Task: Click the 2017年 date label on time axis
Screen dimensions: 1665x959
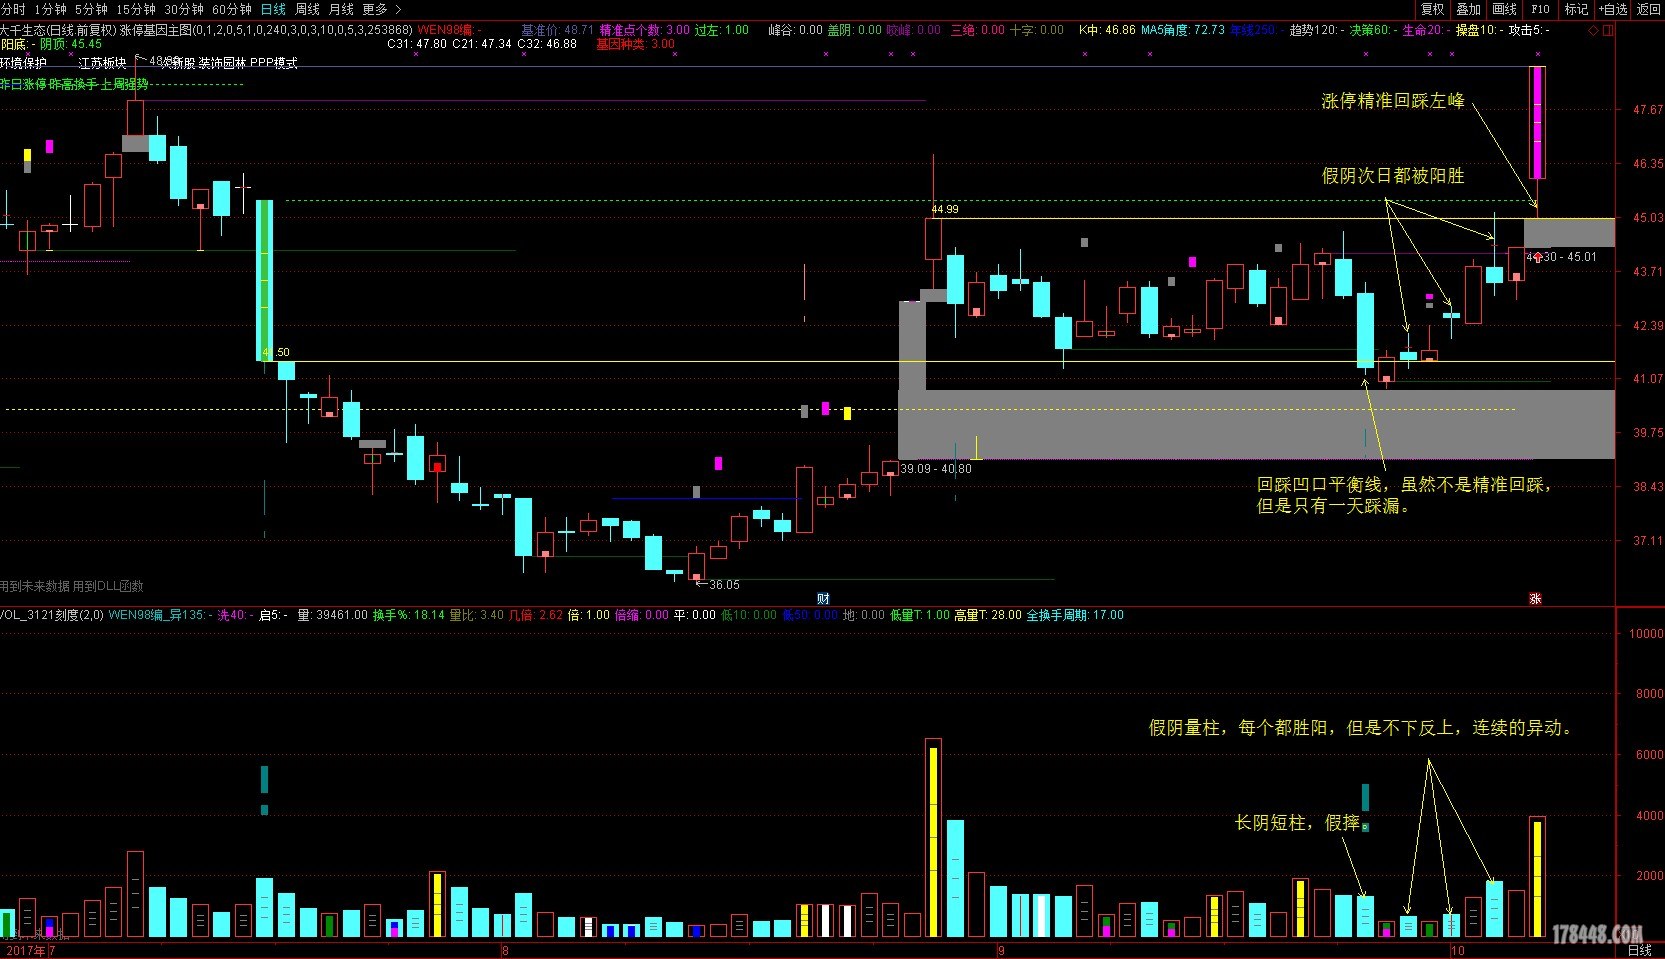Action: [x=24, y=950]
